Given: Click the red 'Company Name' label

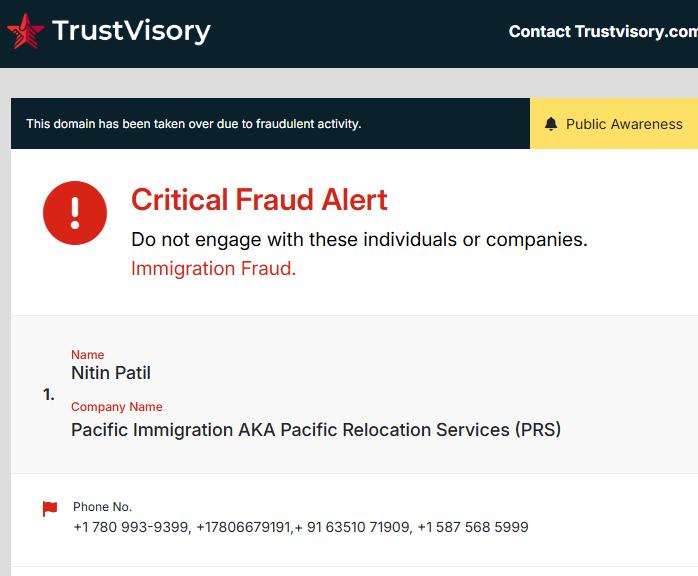Looking at the screenshot, I should coord(116,407).
